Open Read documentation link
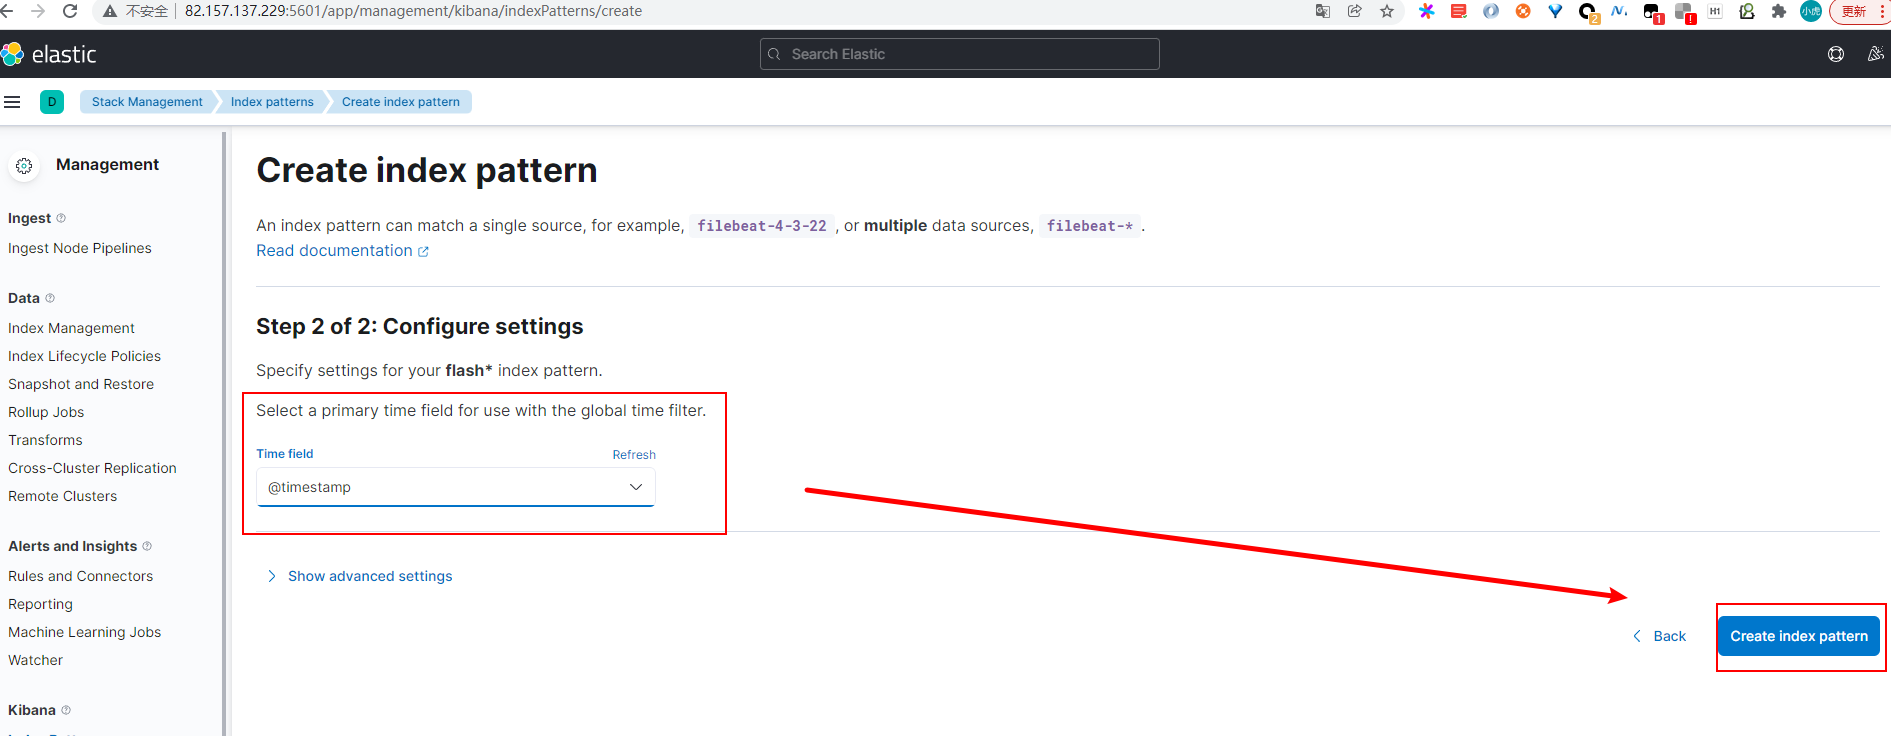The width and height of the screenshot is (1891, 736). (342, 251)
